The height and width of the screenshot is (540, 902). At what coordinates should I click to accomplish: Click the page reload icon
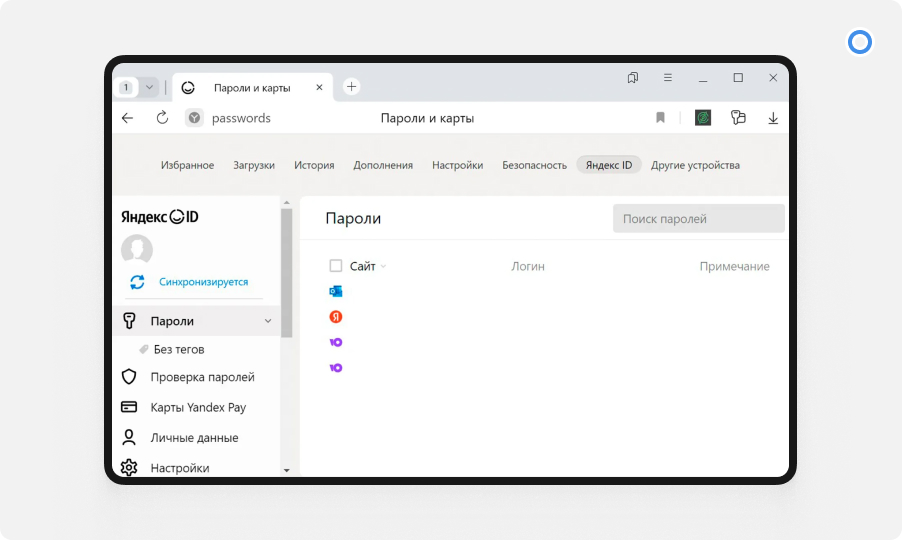[x=162, y=118]
